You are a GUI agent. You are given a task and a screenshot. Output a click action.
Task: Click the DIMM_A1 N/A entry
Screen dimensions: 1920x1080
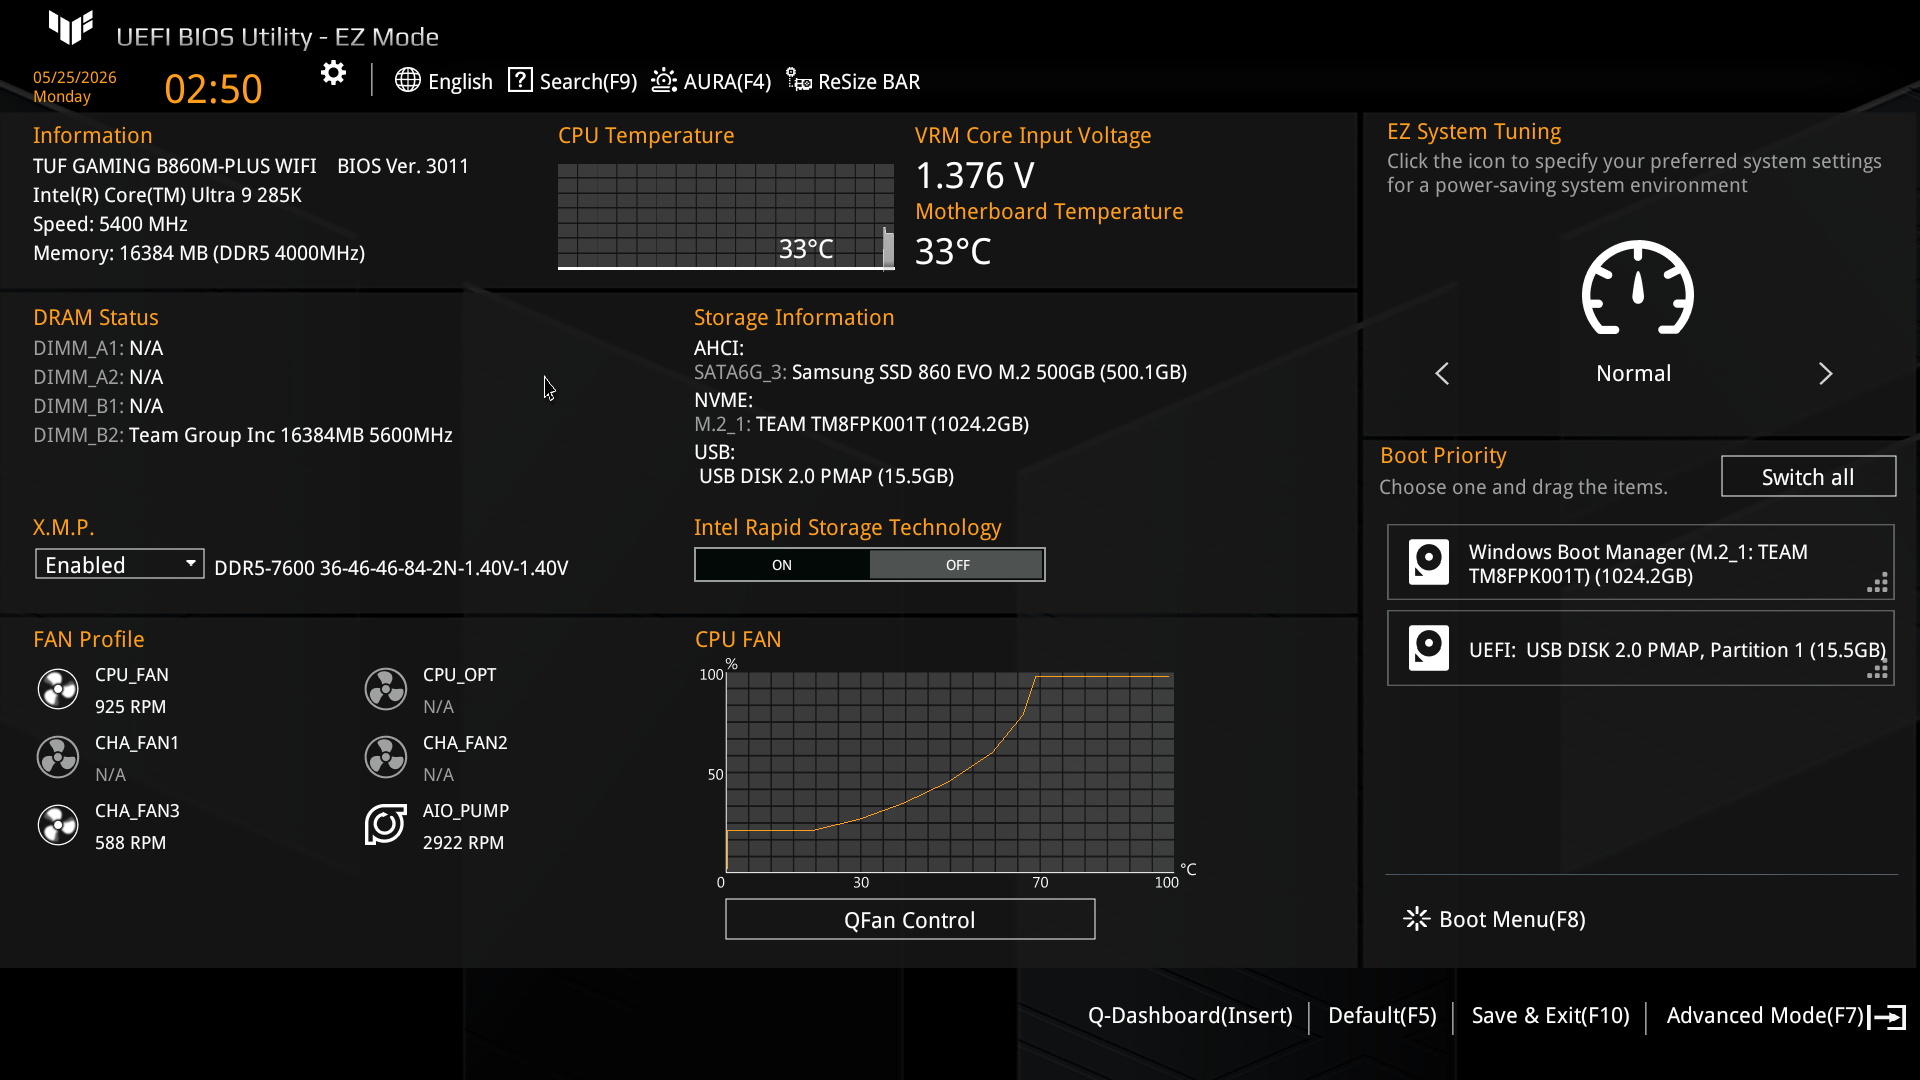point(98,349)
